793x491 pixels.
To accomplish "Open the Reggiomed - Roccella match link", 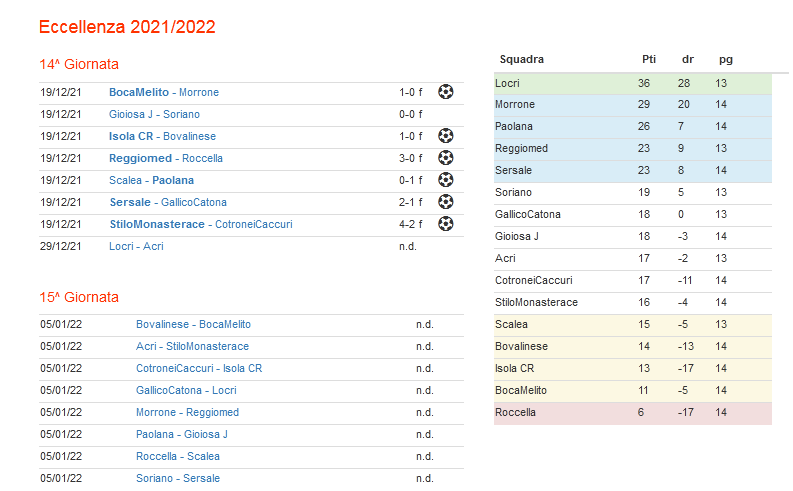I will click(x=166, y=158).
